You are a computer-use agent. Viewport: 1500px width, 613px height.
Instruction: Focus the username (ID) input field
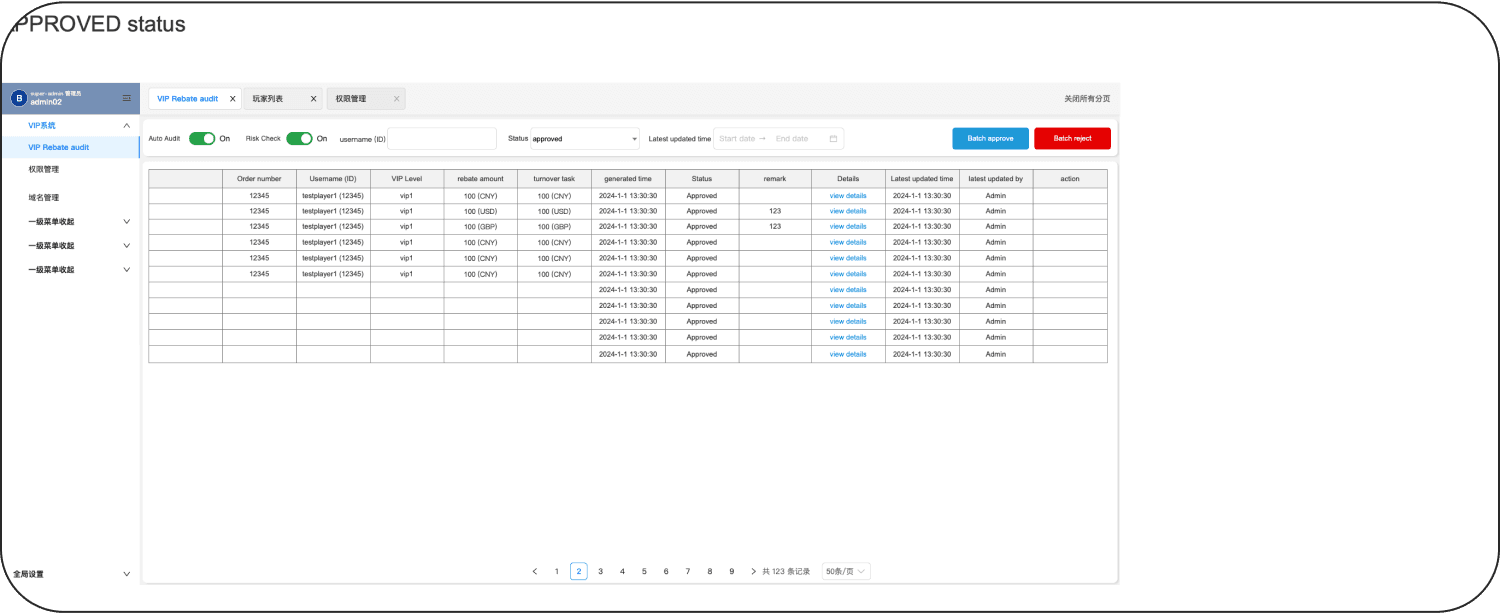coord(442,139)
